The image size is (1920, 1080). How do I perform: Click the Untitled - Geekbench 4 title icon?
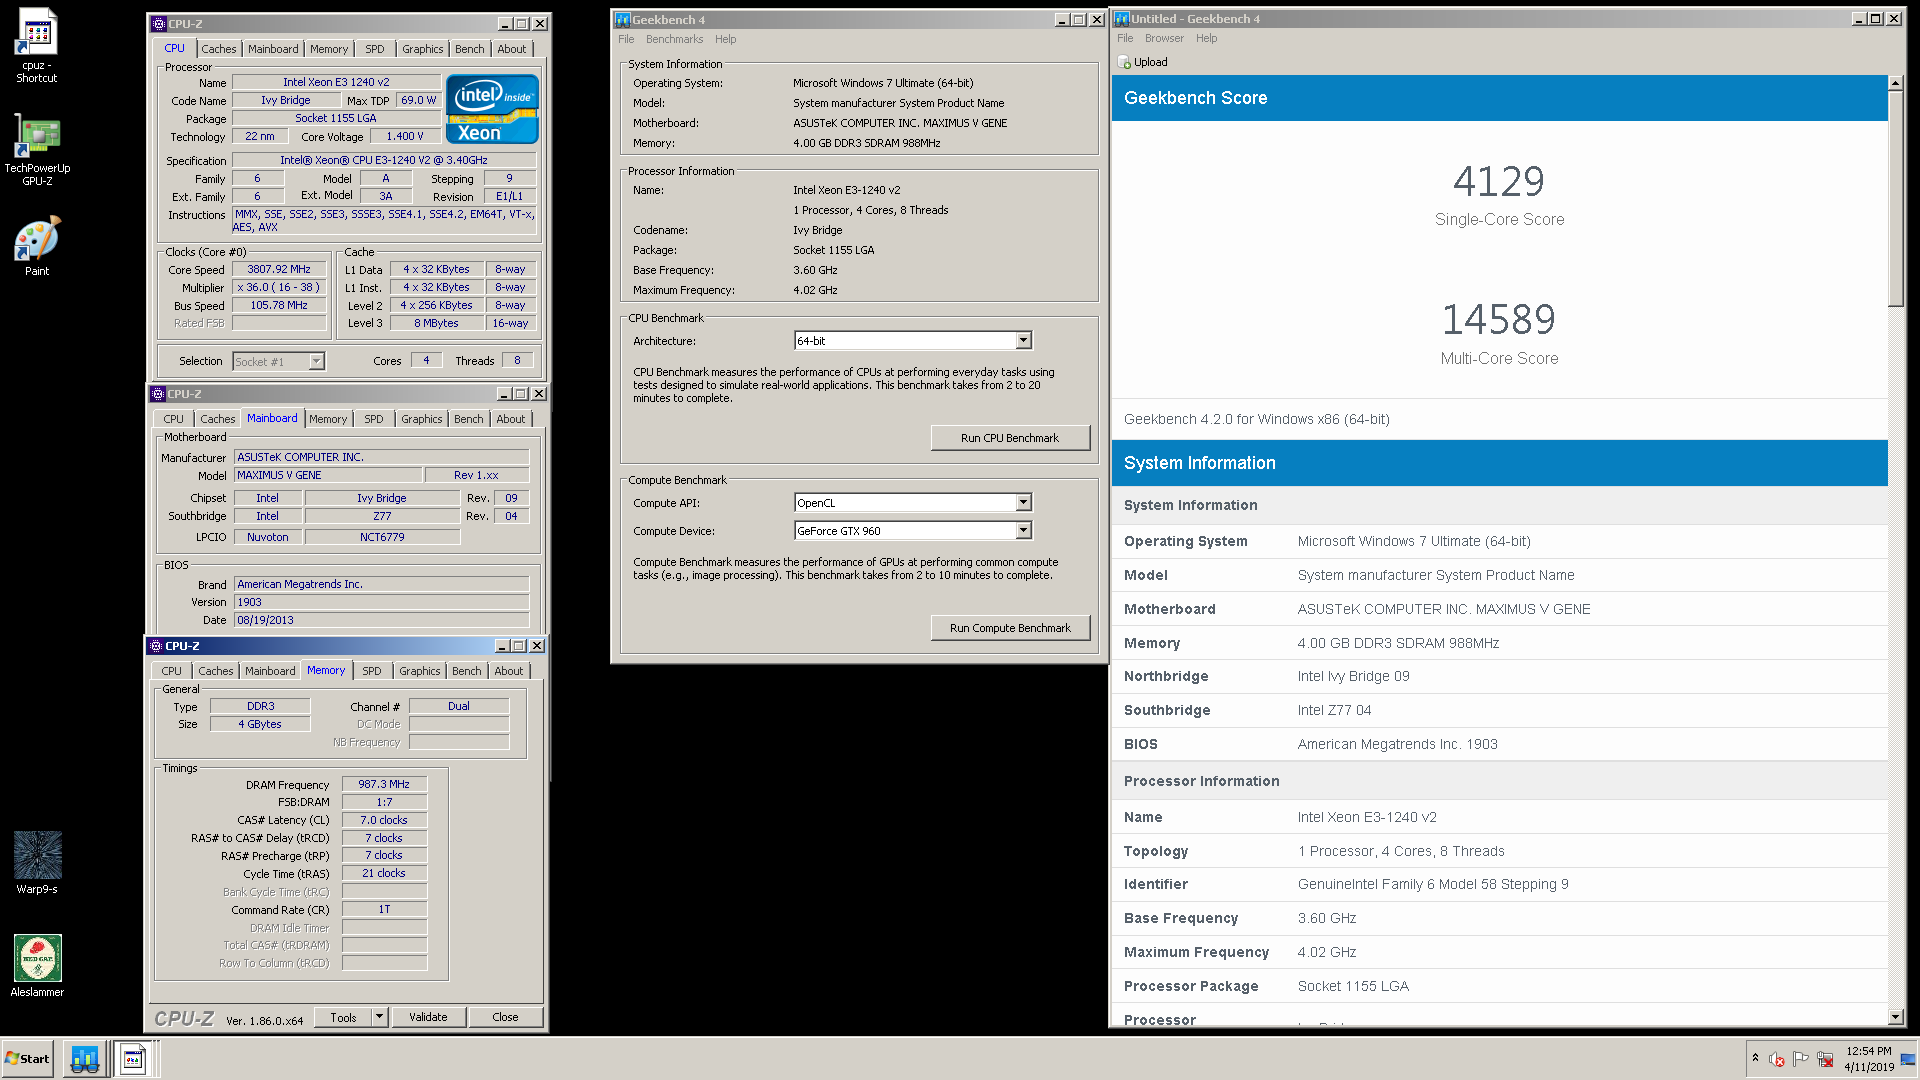[x=1122, y=19]
